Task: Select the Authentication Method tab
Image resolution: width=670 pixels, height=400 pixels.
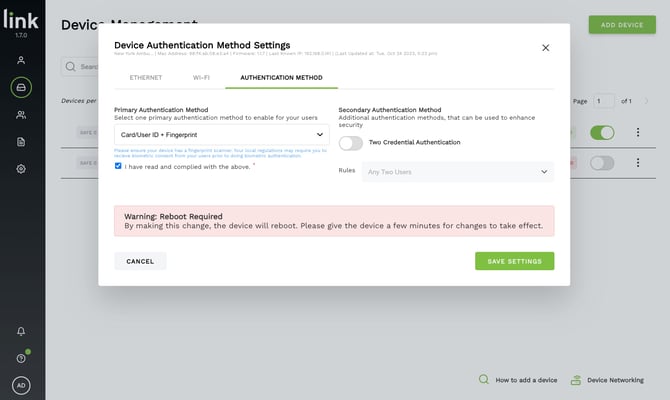Action: coord(281,78)
